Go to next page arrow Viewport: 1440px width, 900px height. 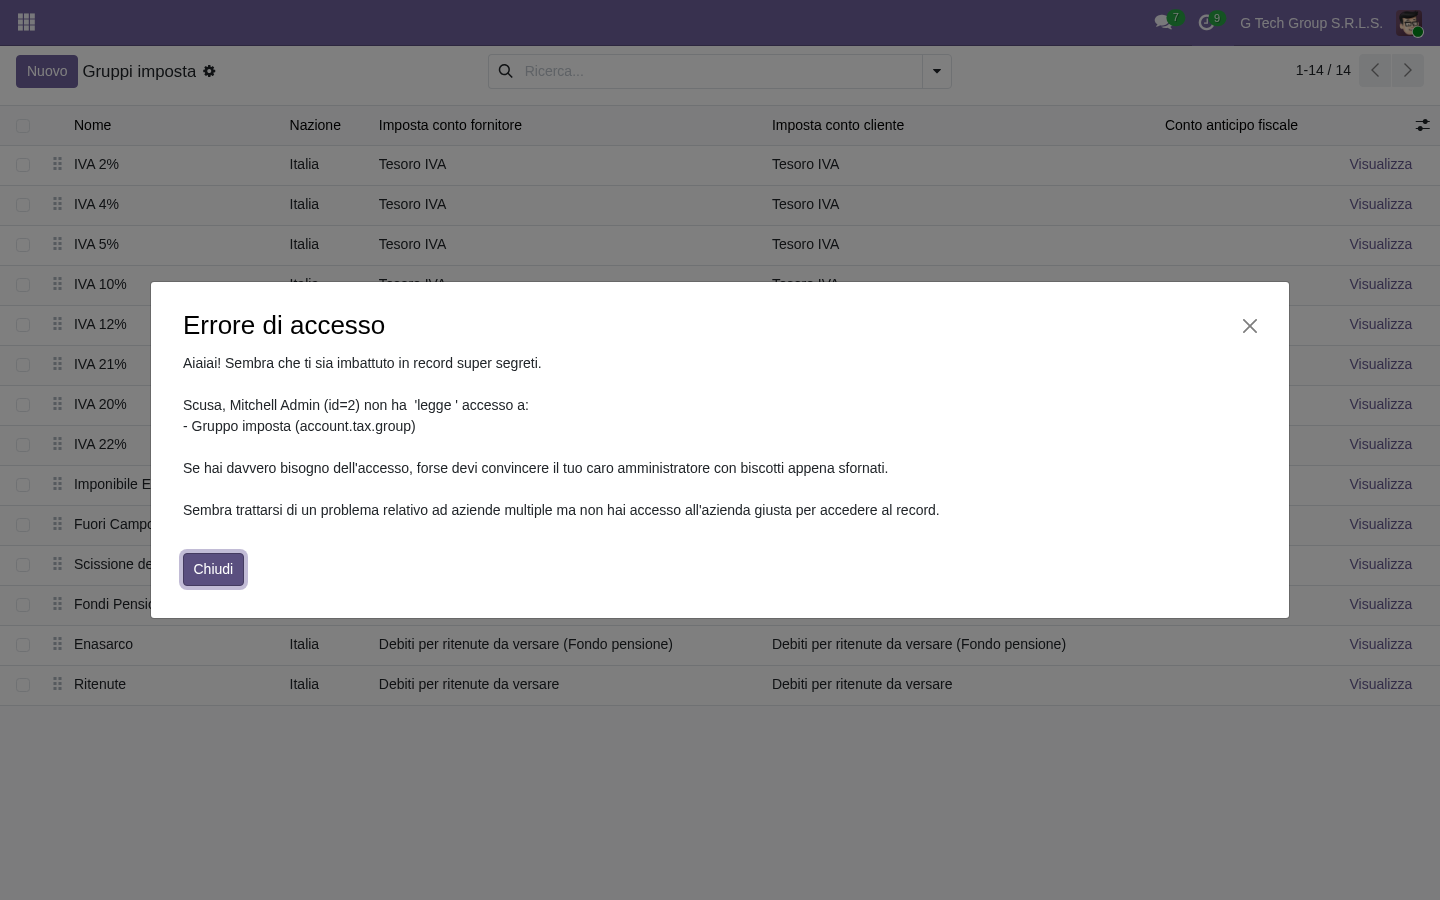pos(1407,71)
